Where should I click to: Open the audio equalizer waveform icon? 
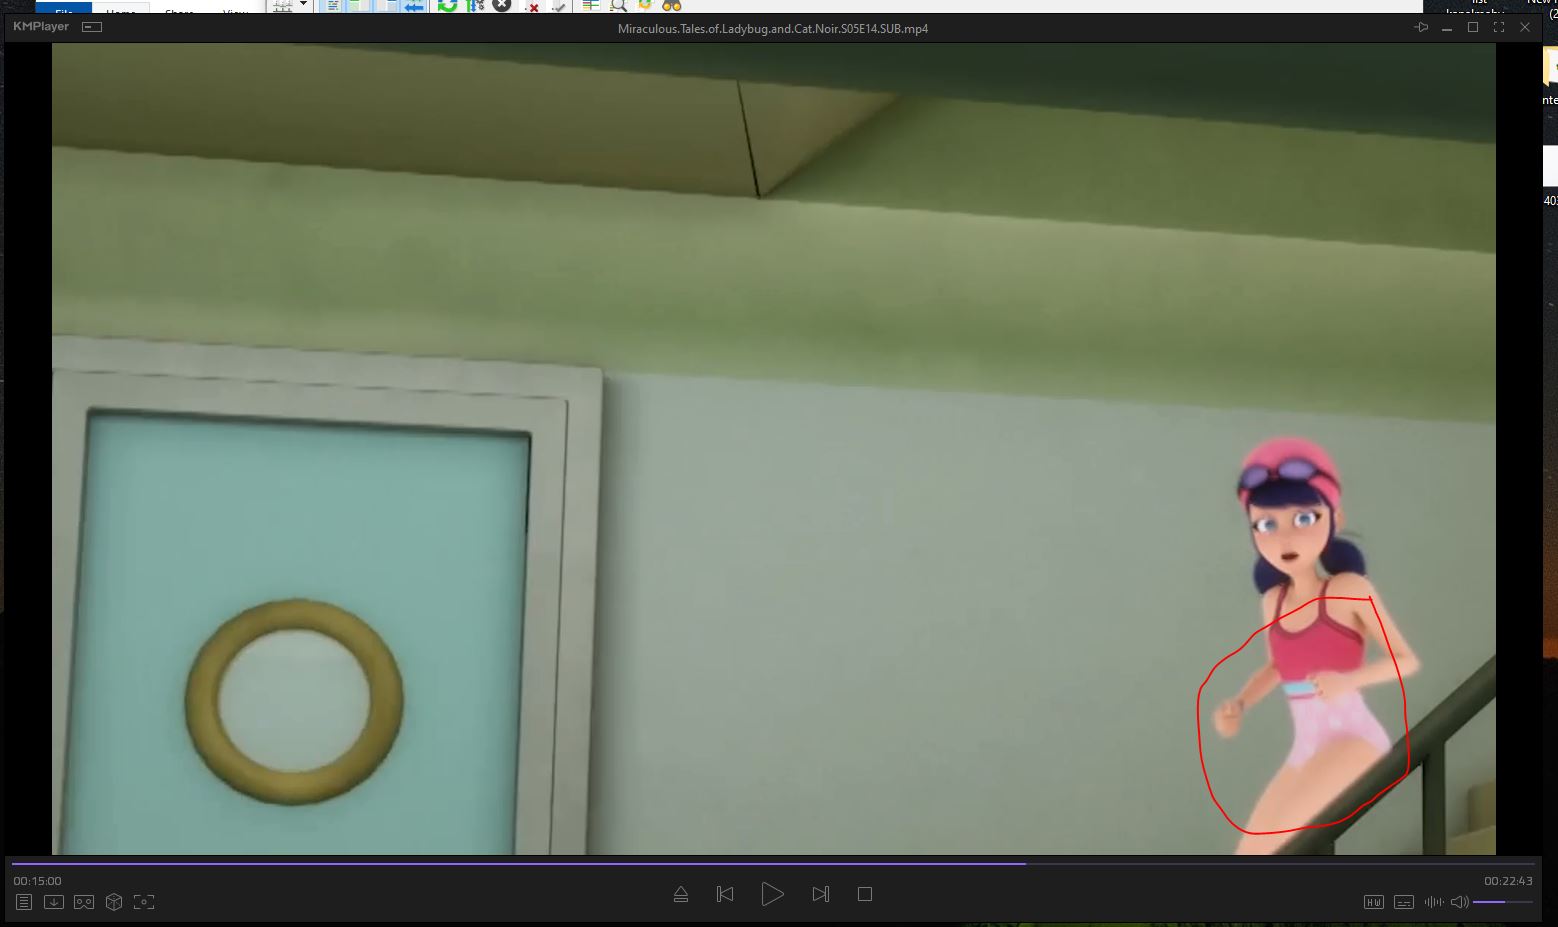click(1433, 902)
